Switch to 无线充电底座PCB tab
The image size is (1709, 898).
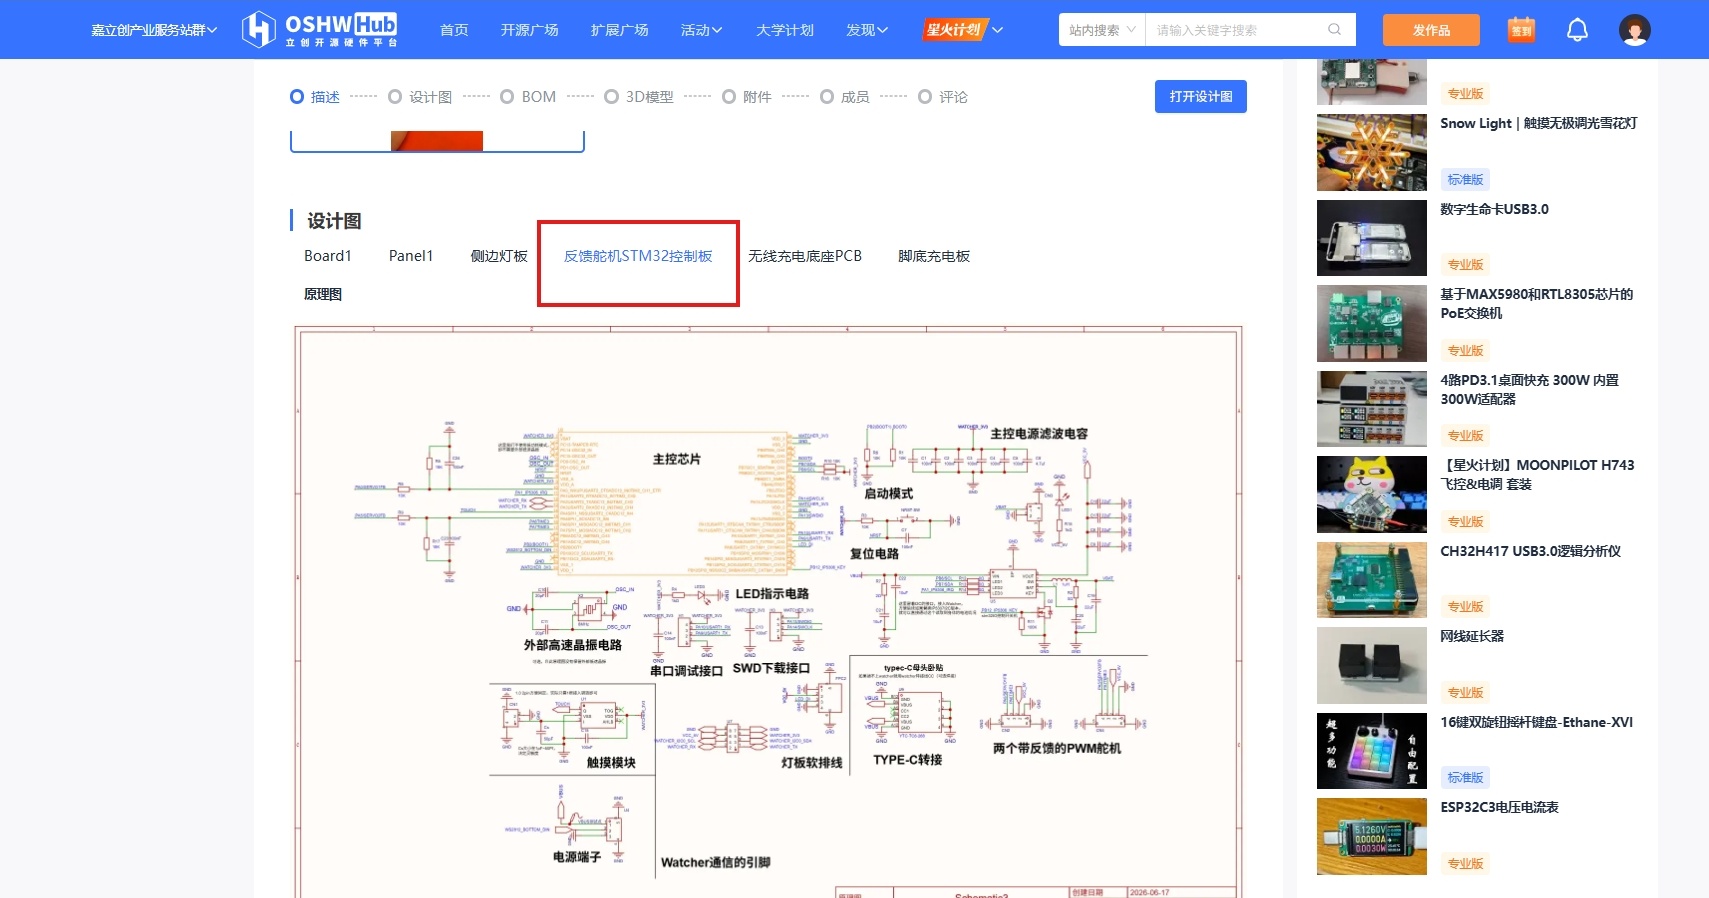tap(805, 256)
